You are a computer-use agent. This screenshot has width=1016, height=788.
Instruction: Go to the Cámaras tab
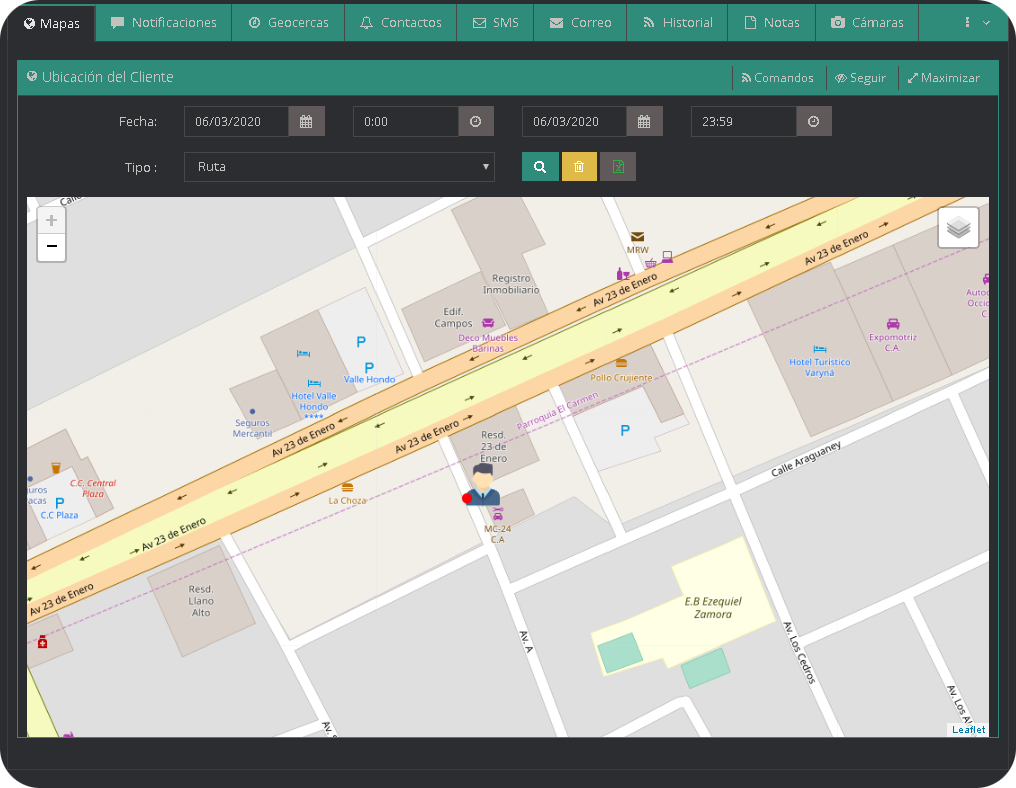867,23
